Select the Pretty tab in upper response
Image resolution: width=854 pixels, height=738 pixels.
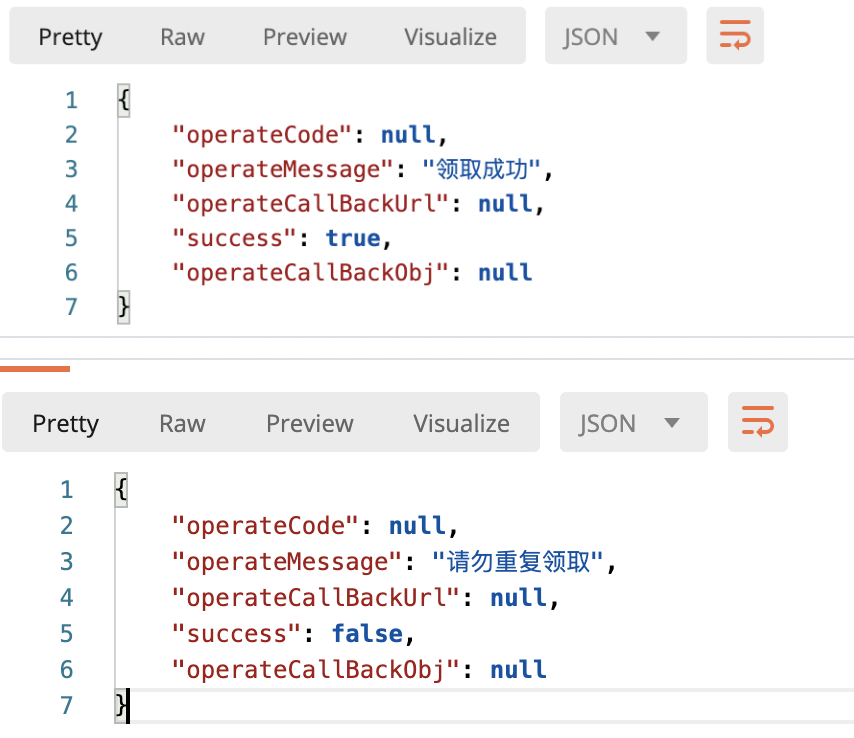70,37
